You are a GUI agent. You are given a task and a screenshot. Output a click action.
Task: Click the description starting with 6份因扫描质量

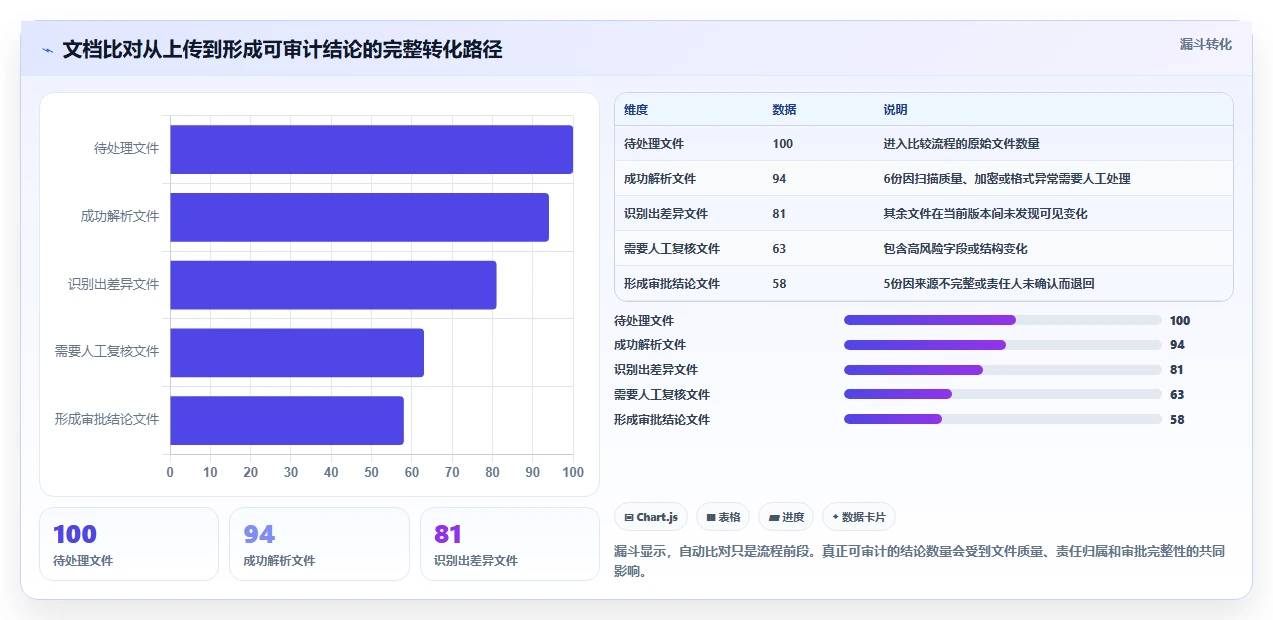(x=1007, y=179)
